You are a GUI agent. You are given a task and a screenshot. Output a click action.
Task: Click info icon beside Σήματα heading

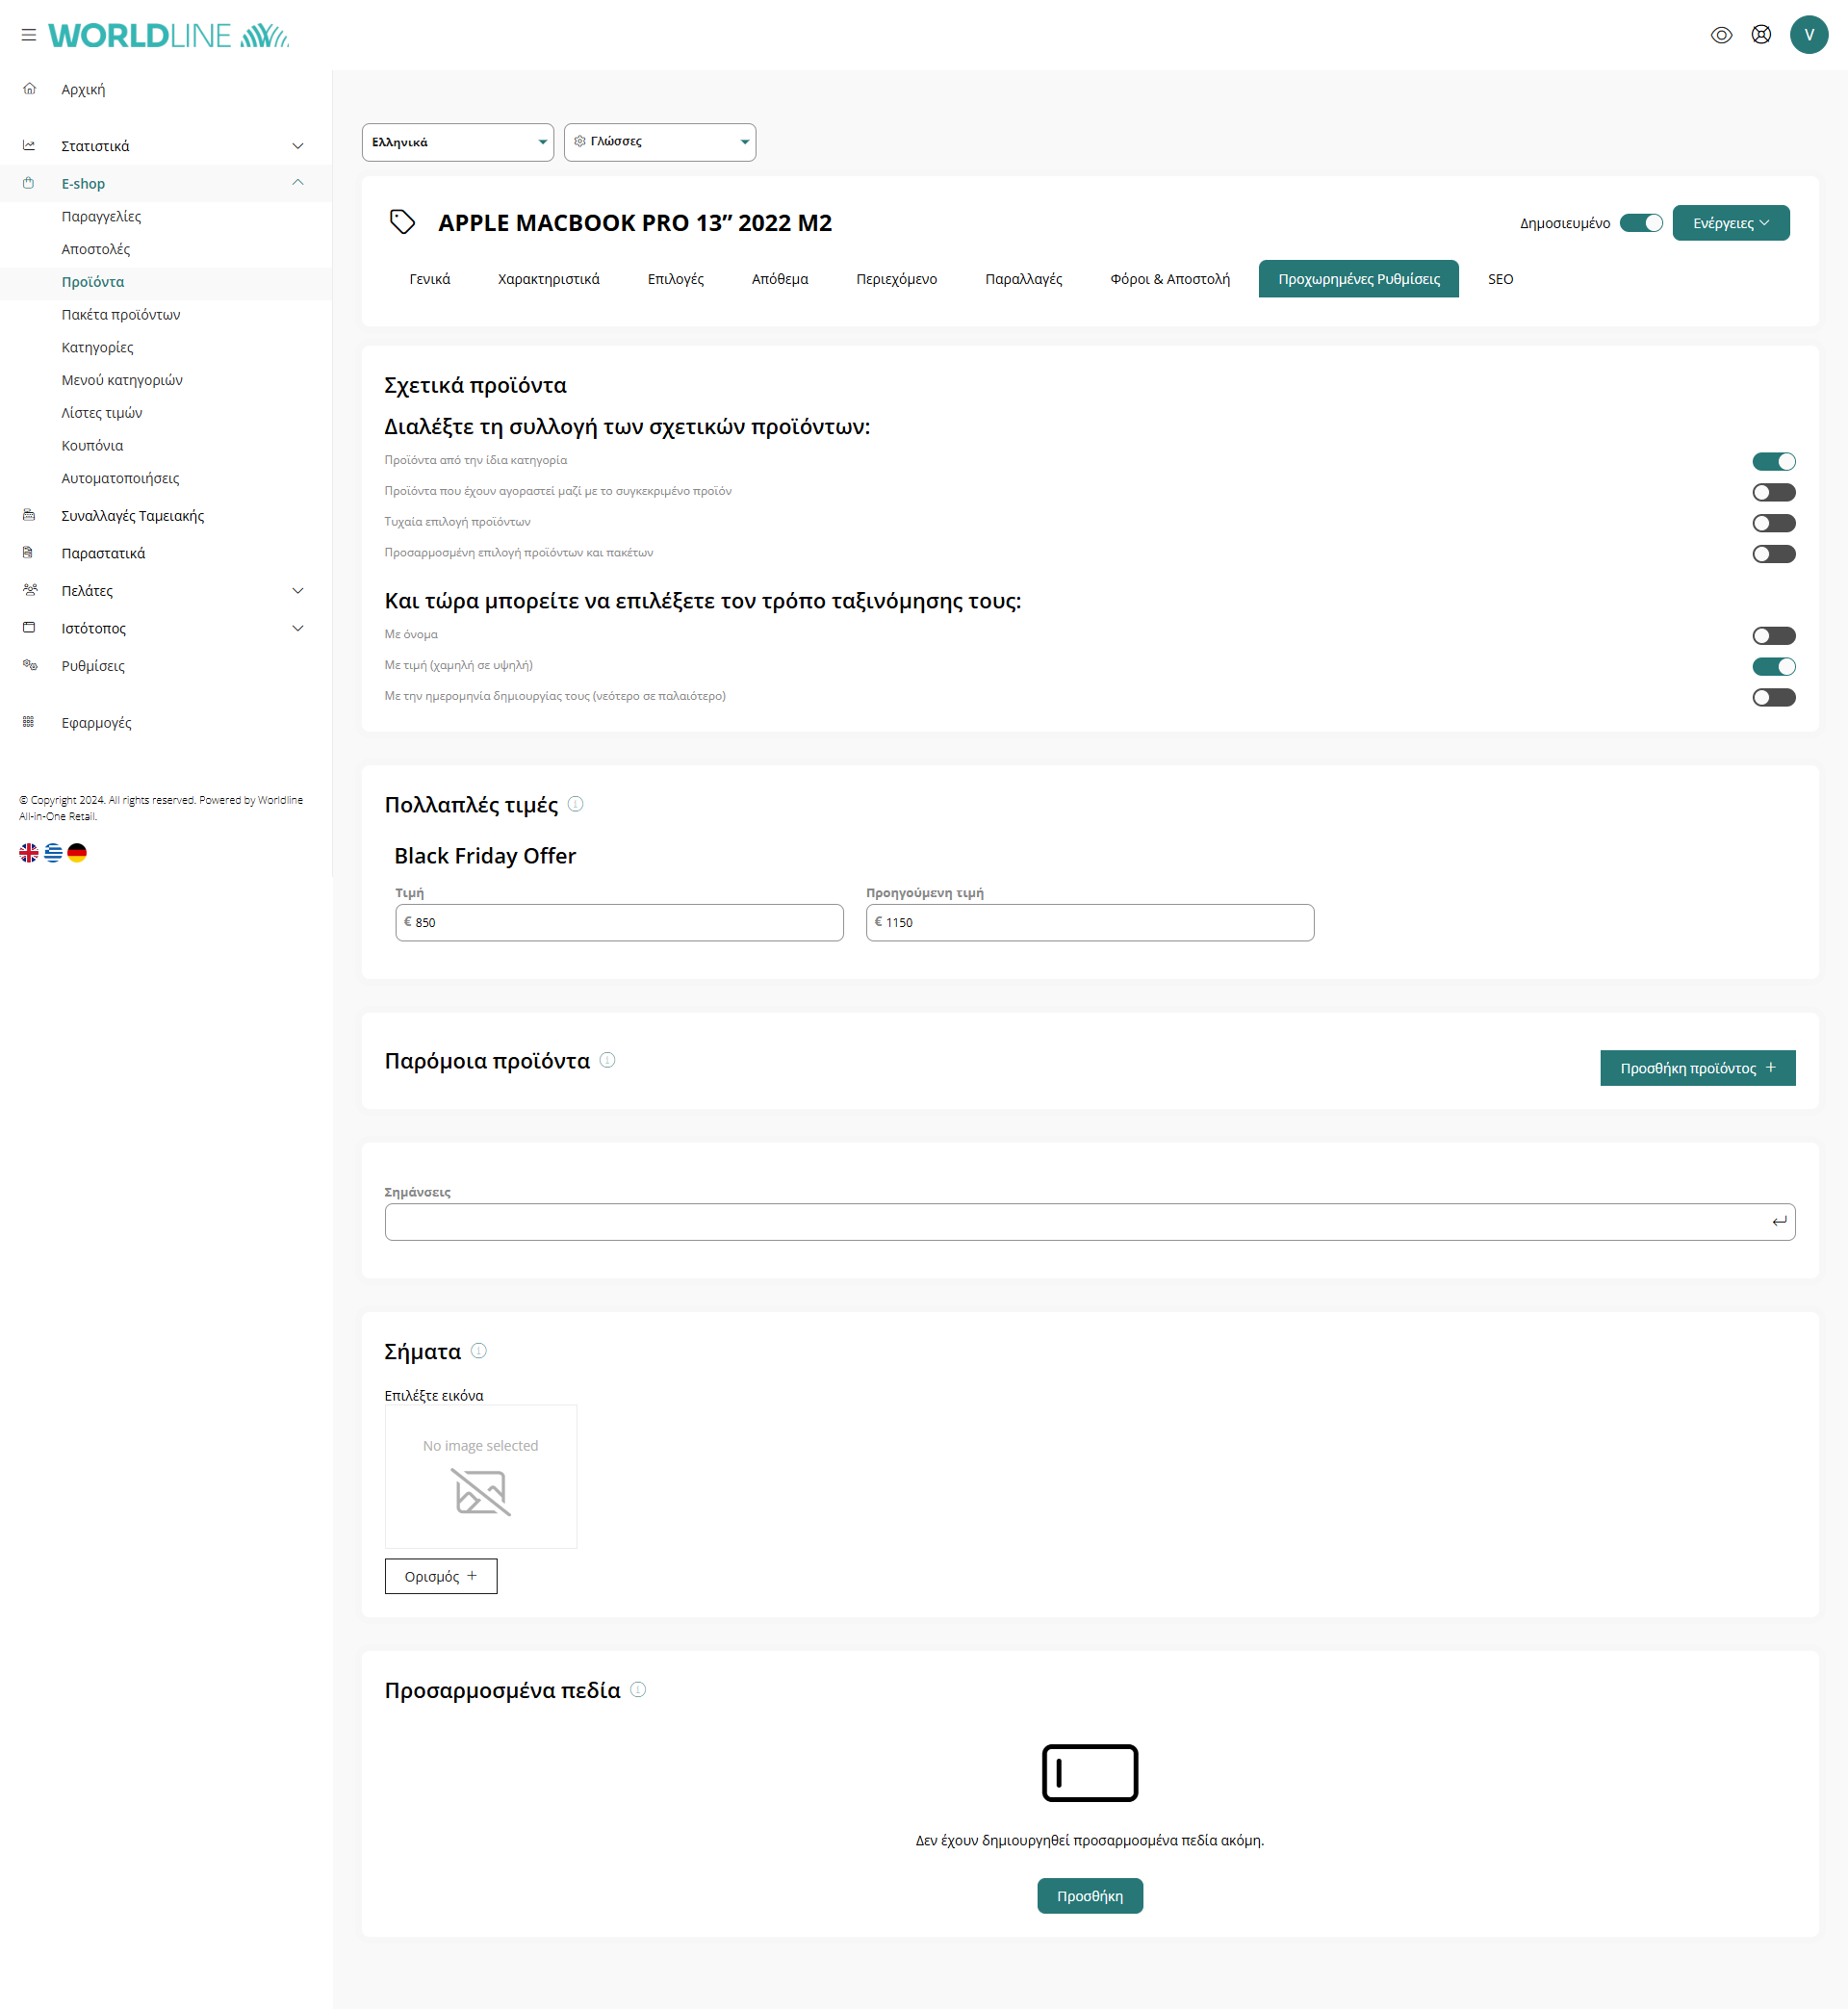click(479, 1351)
